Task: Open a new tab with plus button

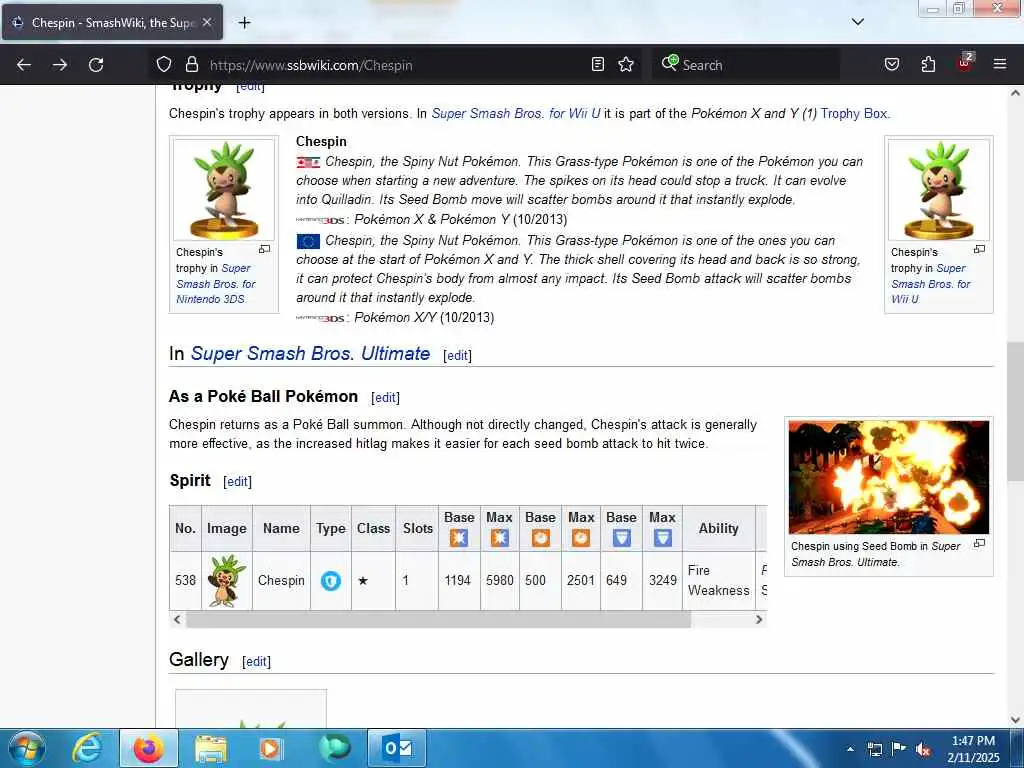Action: [244, 23]
